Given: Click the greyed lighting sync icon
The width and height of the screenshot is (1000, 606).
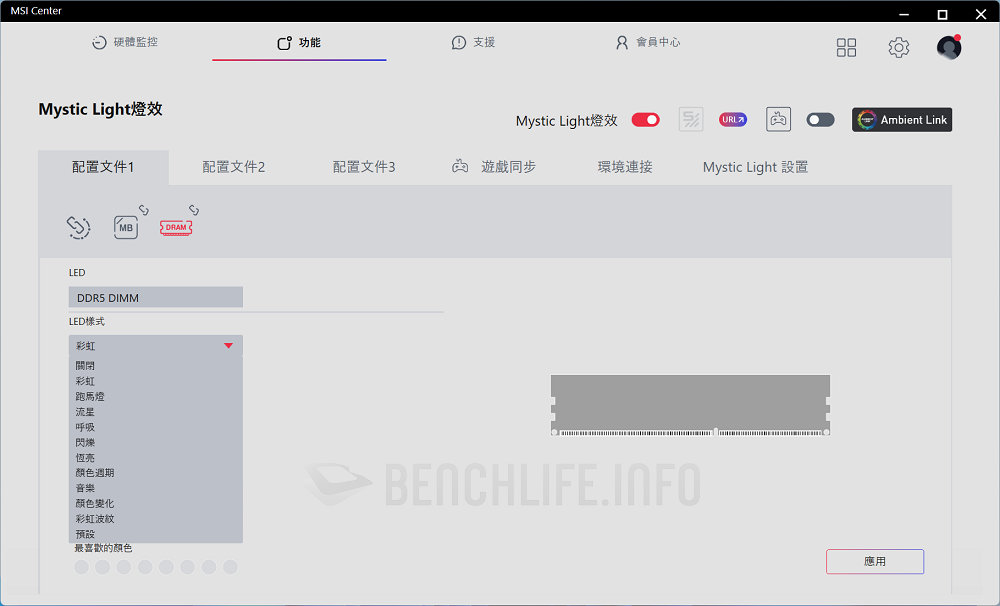Looking at the screenshot, I should [x=691, y=119].
